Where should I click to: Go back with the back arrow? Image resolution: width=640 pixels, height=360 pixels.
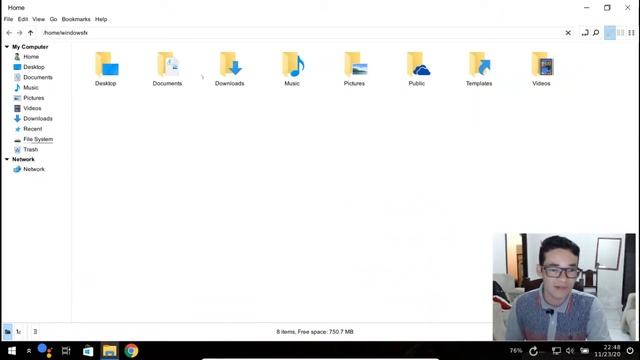[x=9, y=33]
